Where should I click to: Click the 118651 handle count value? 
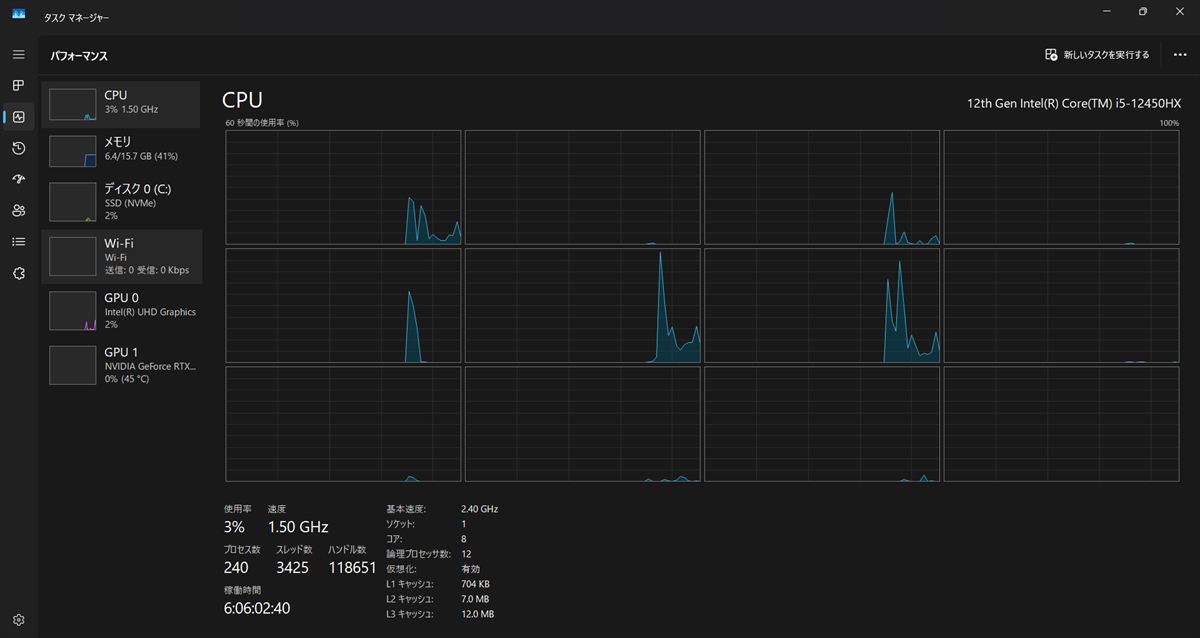352,568
